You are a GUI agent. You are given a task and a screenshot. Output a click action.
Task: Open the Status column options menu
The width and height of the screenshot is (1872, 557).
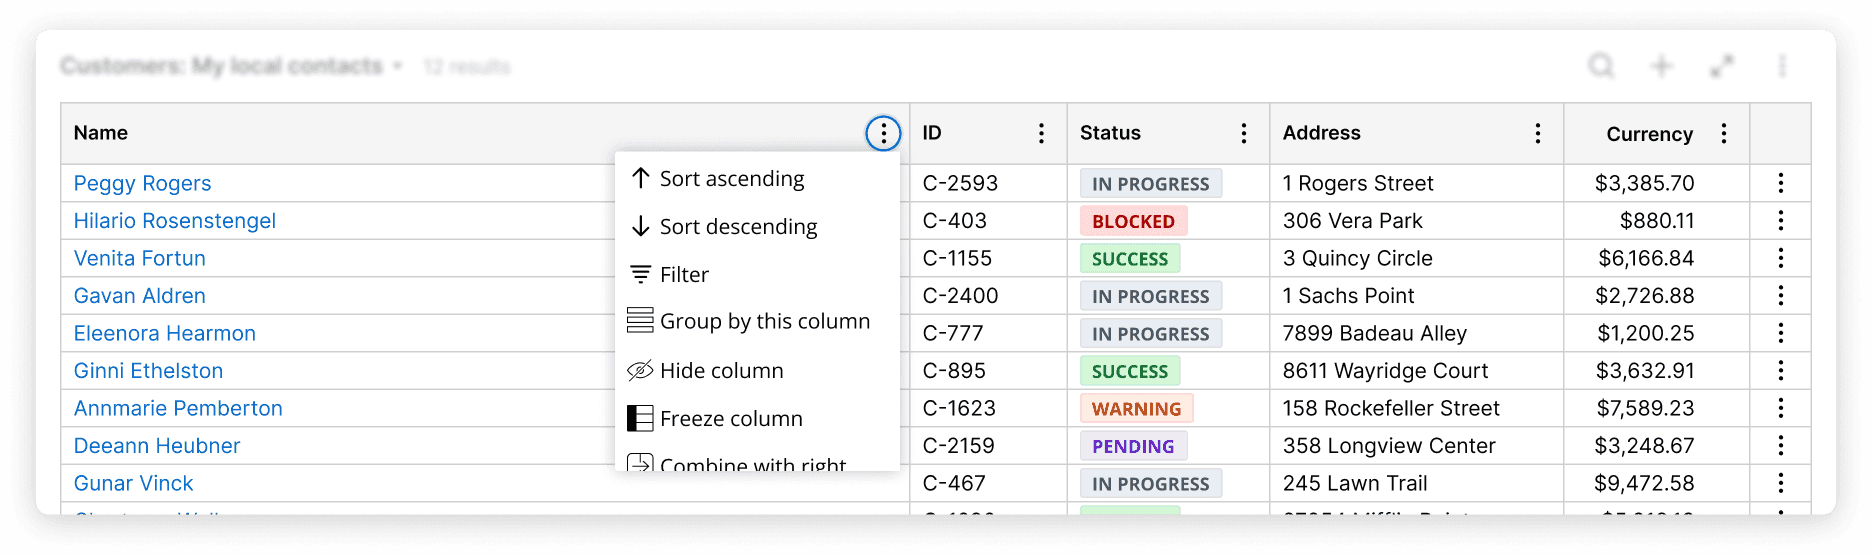[1243, 133]
